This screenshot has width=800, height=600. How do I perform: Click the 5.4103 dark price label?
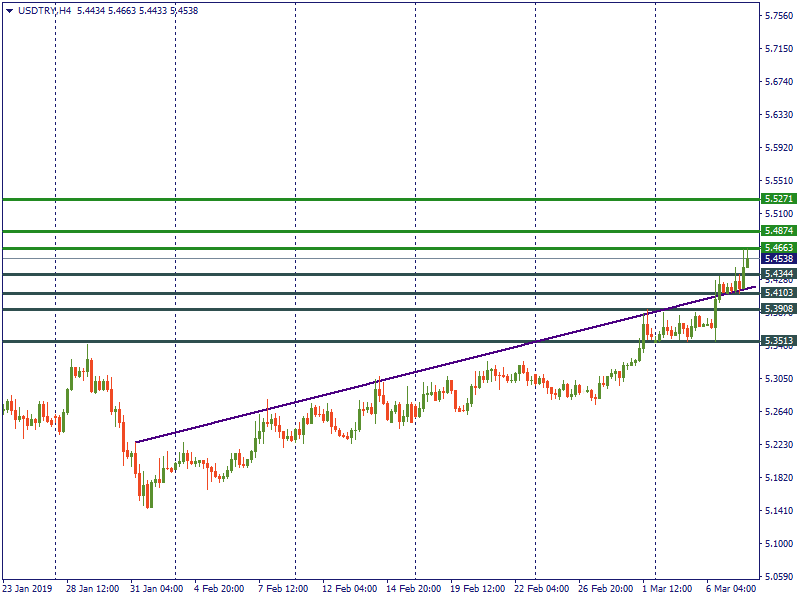(778, 292)
